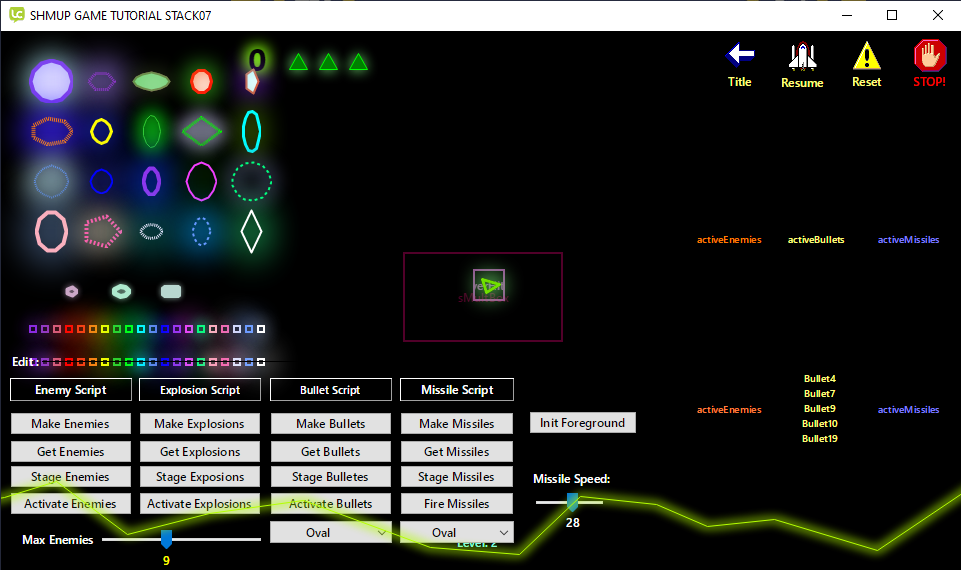The image size is (961, 570).
Task: Open the Enemy Script editor
Action: 70,390
